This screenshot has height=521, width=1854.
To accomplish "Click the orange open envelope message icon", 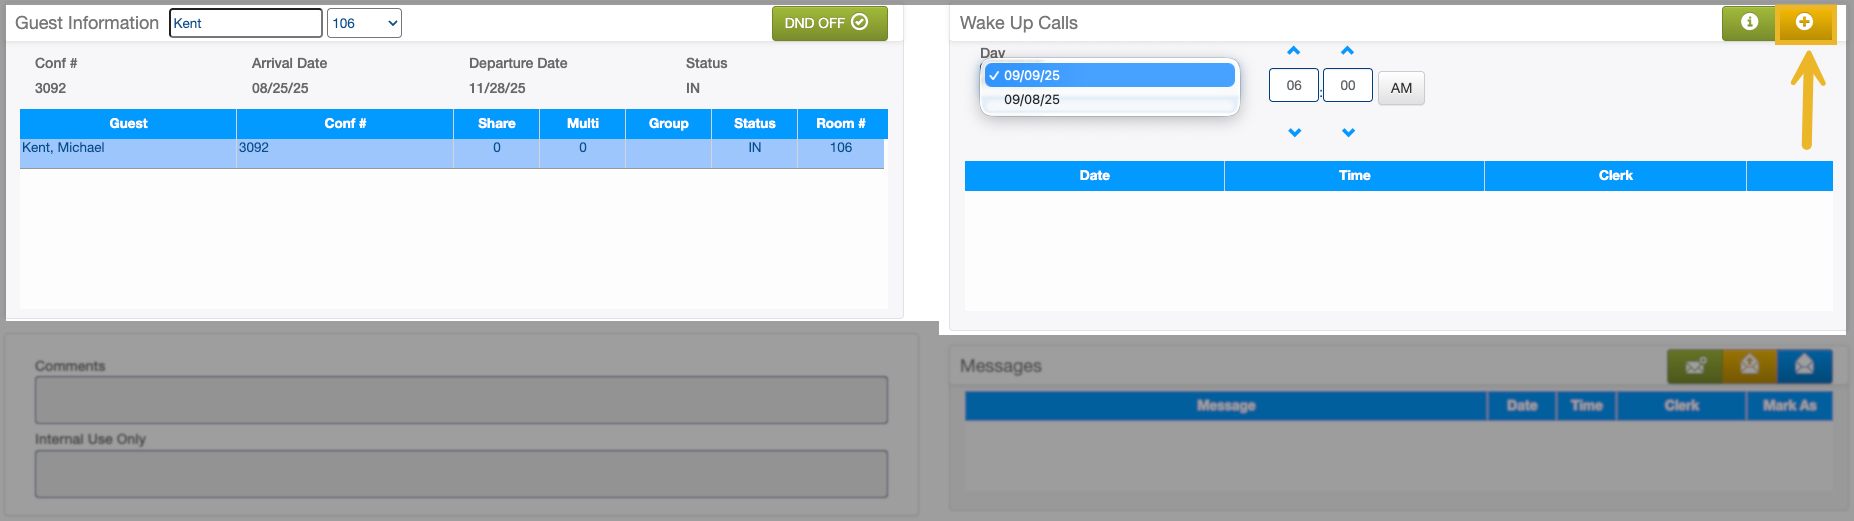I will pos(1750,366).
